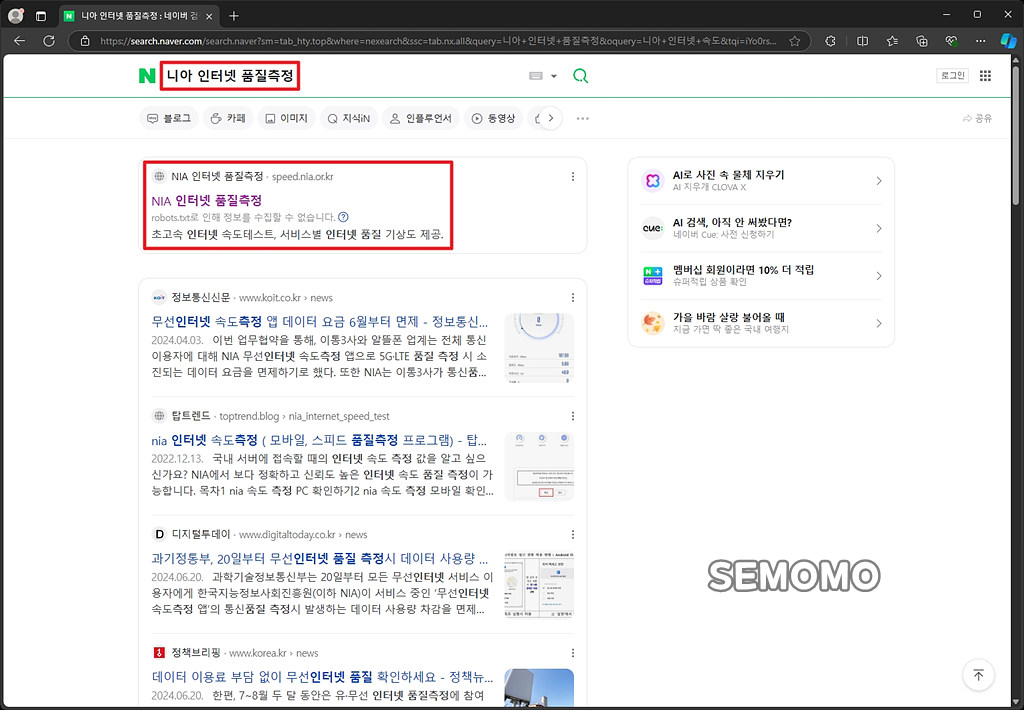Open the NIA 인터넷 품질측정 result title

206,201
